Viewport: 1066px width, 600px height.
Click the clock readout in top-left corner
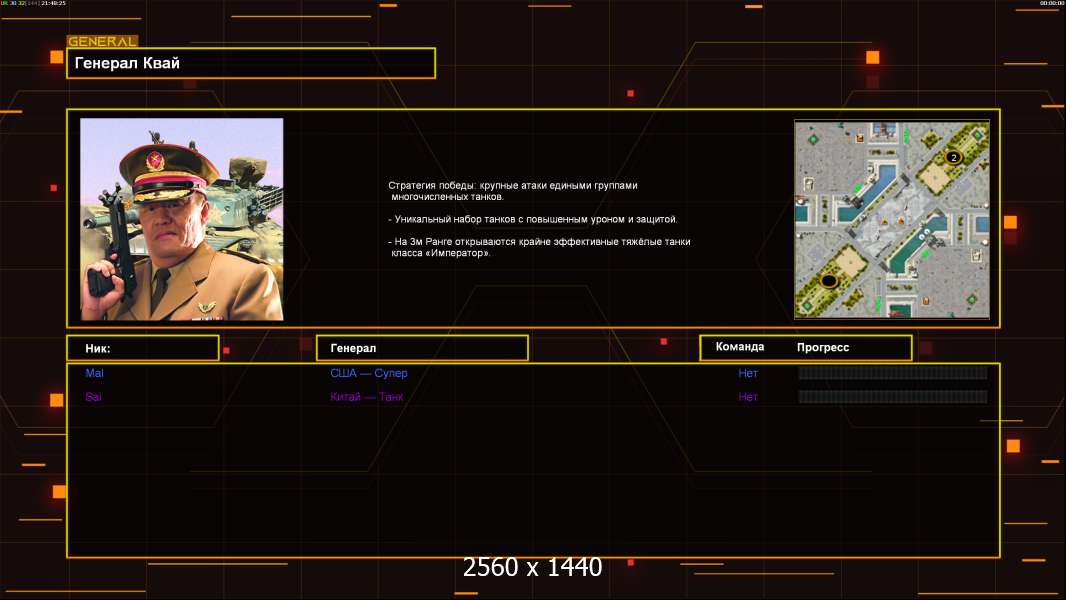click(51, 4)
